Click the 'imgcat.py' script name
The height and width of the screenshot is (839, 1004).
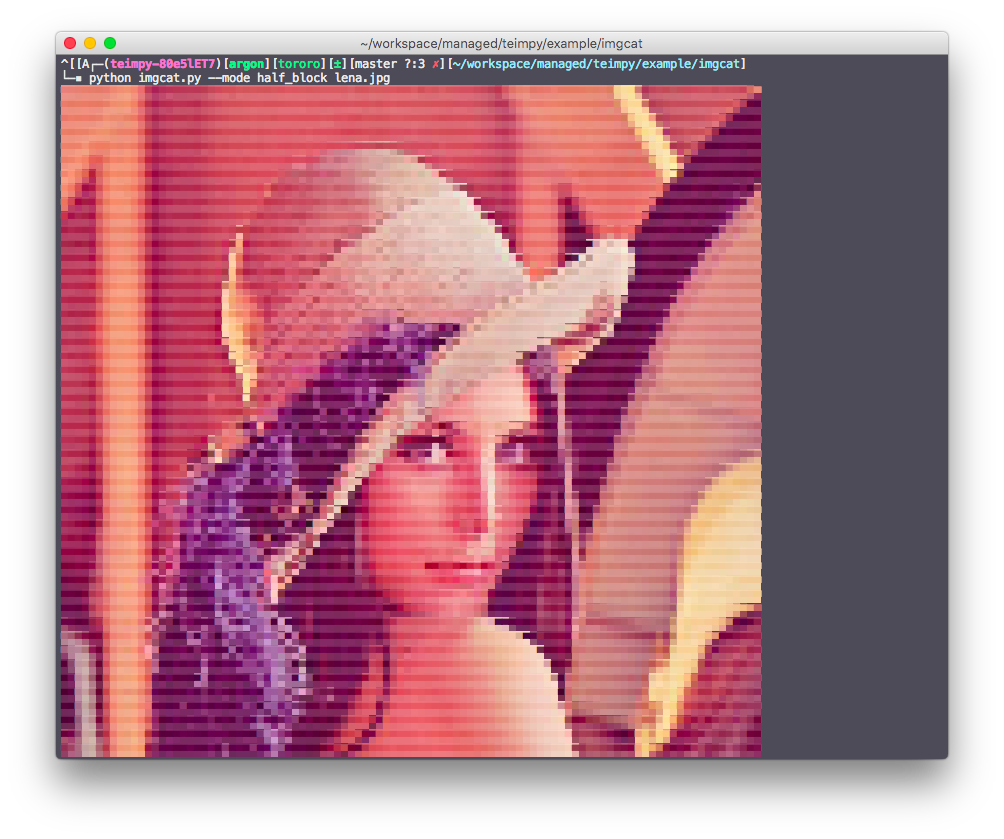tap(170, 78)
